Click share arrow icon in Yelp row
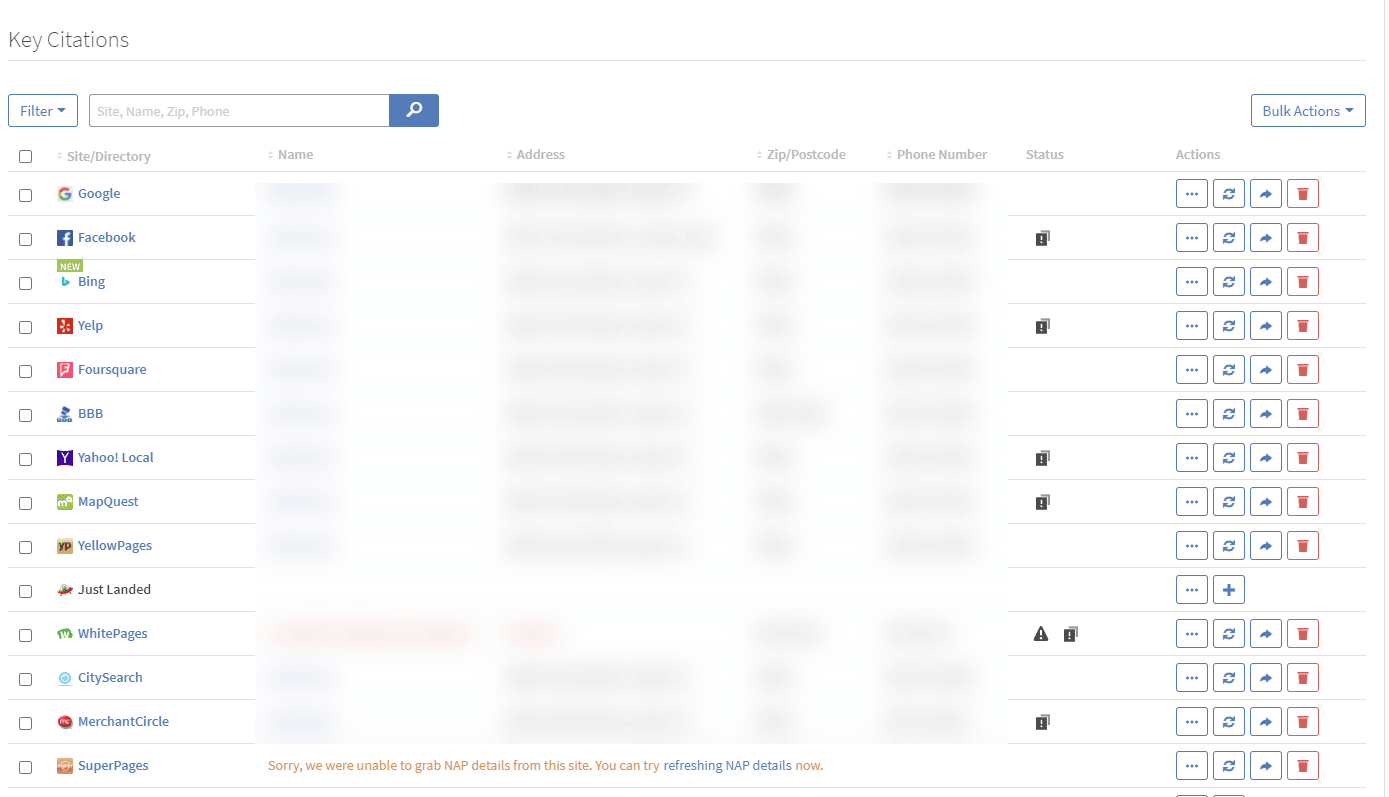Screen dimensions: 1389x797 [1265, 326]
